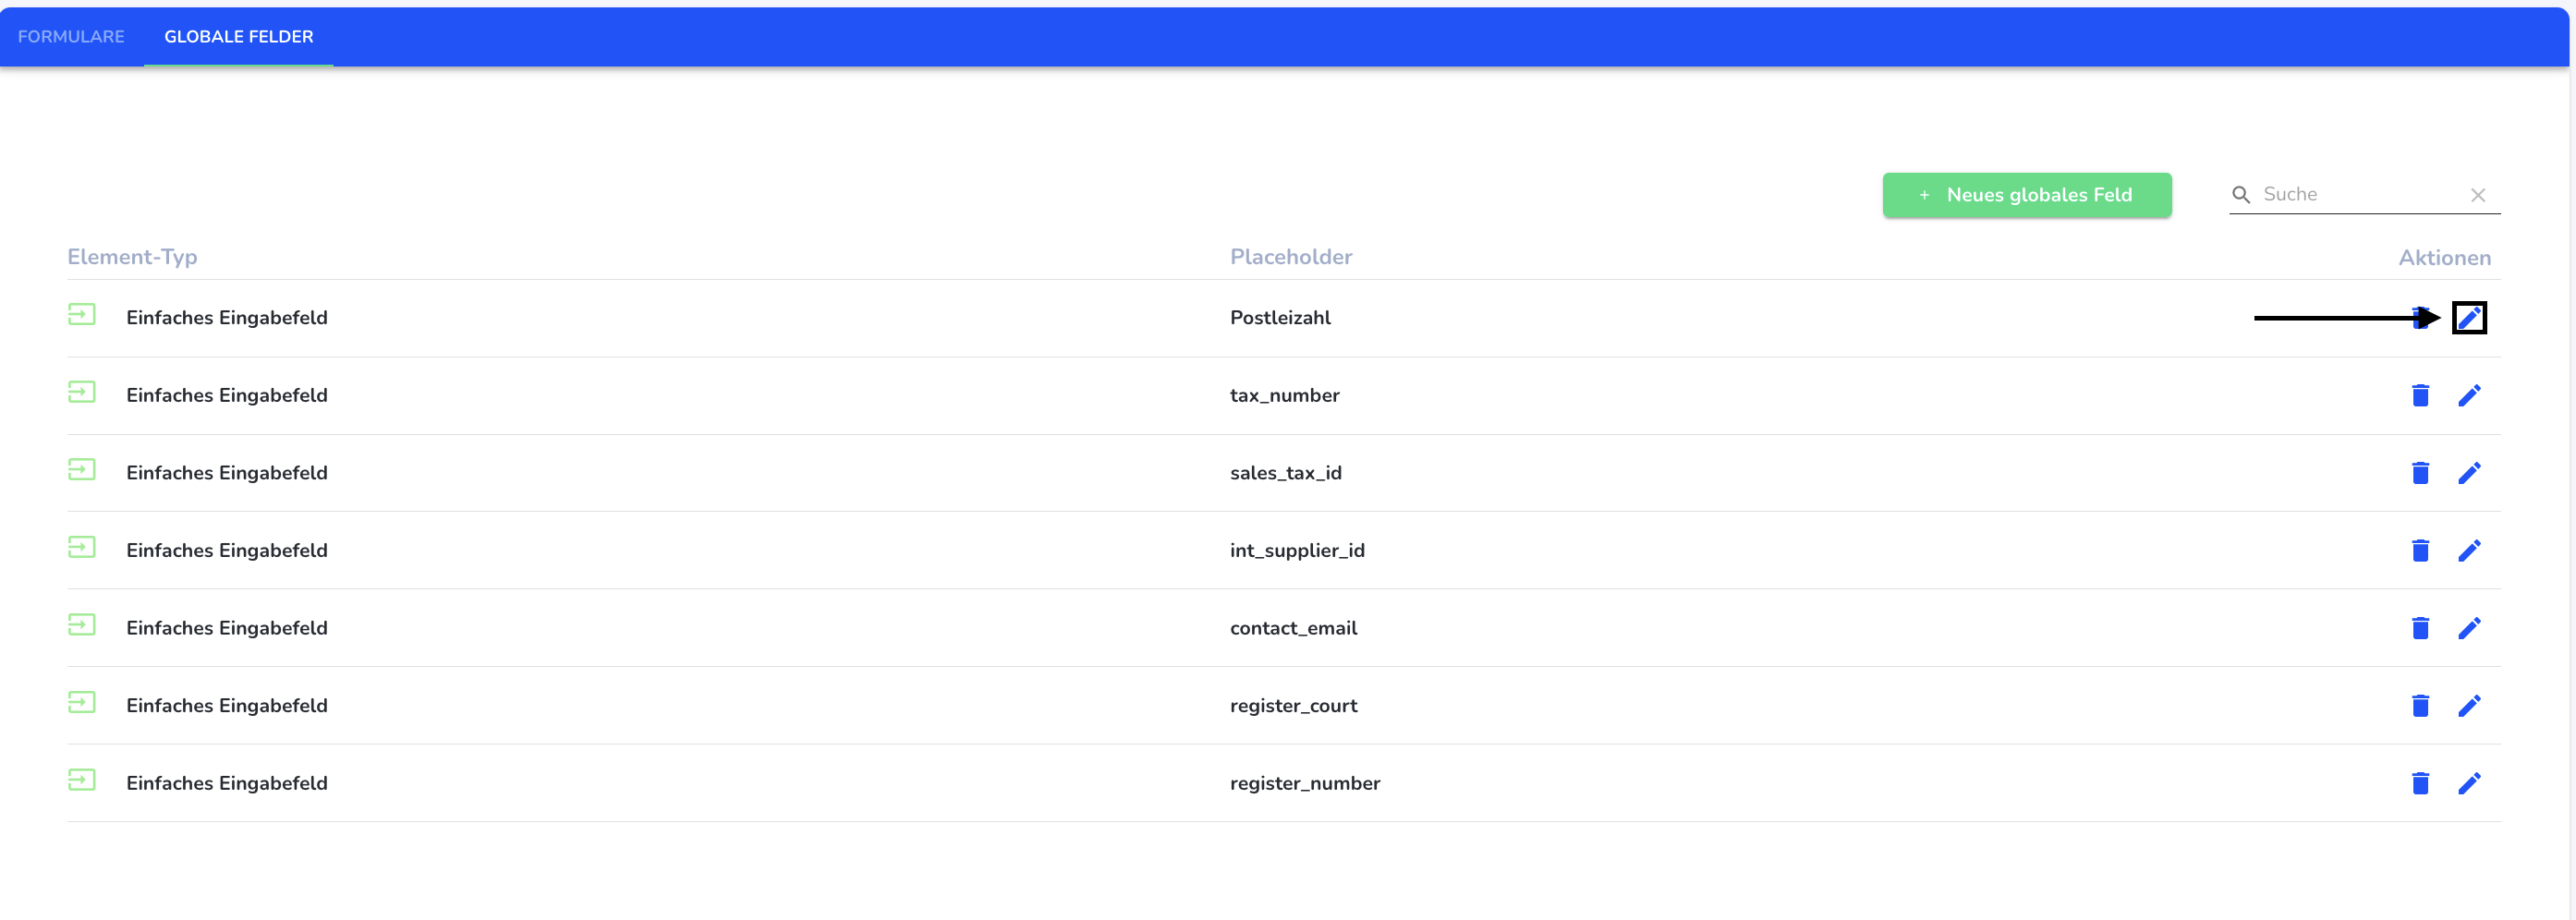Select the int_supplier_id placeholder text
The image size is (2576, 920).
tap(1297, 551)
